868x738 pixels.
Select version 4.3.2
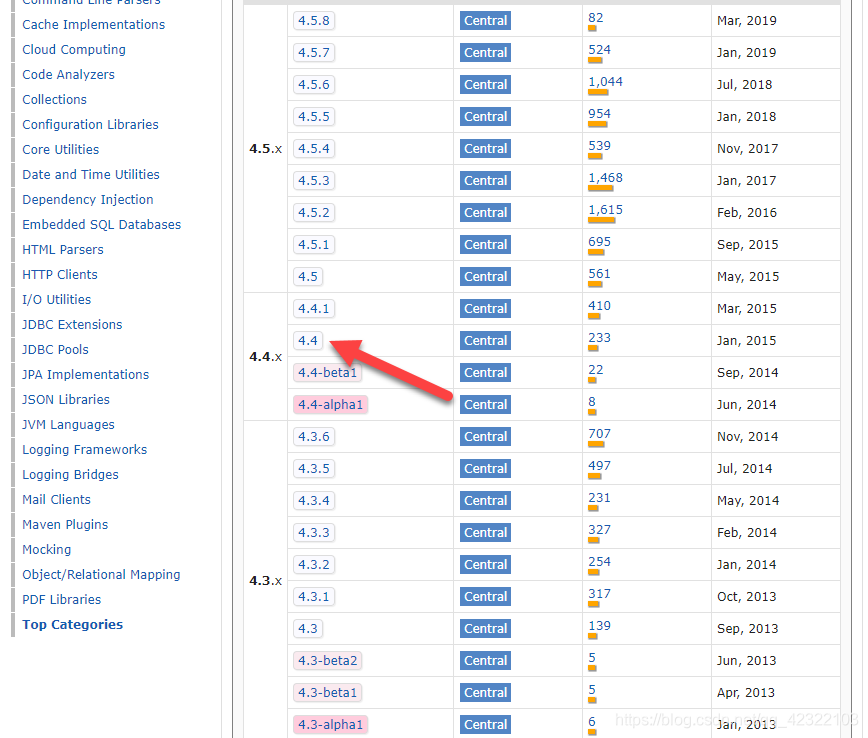click(314, 565)
